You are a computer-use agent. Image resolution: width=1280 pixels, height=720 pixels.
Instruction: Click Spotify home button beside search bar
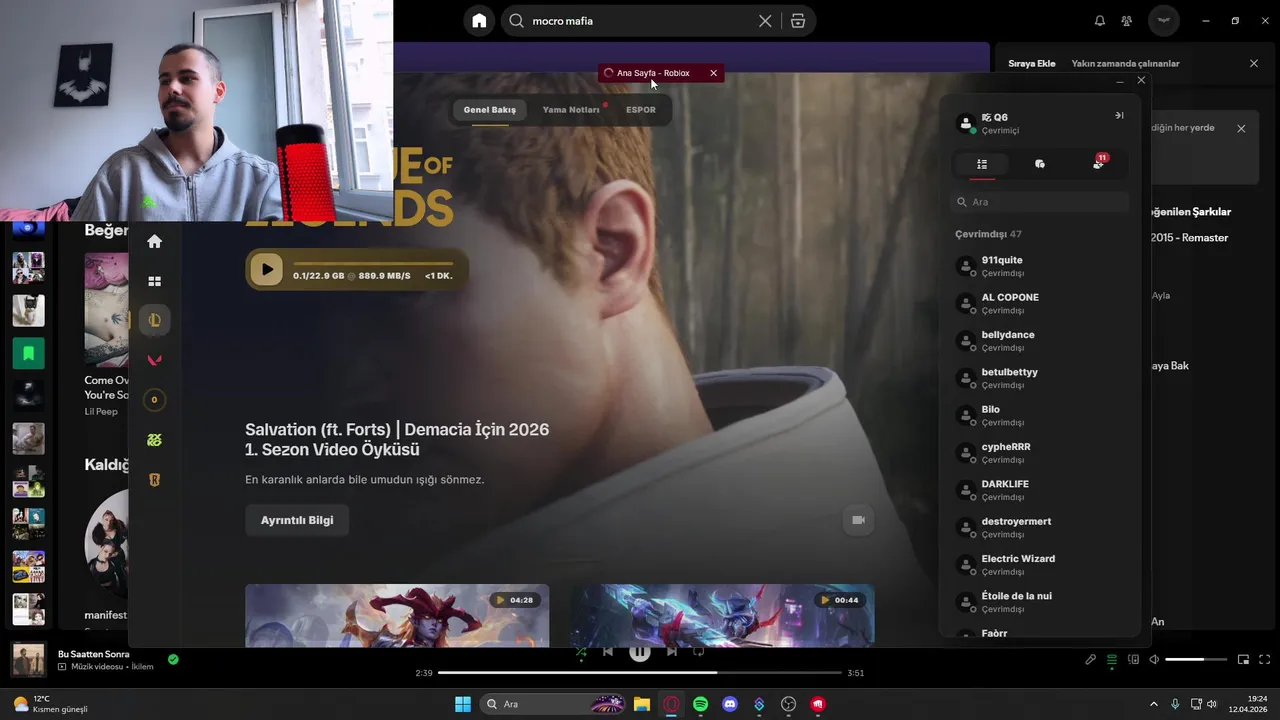coord(479,21)
